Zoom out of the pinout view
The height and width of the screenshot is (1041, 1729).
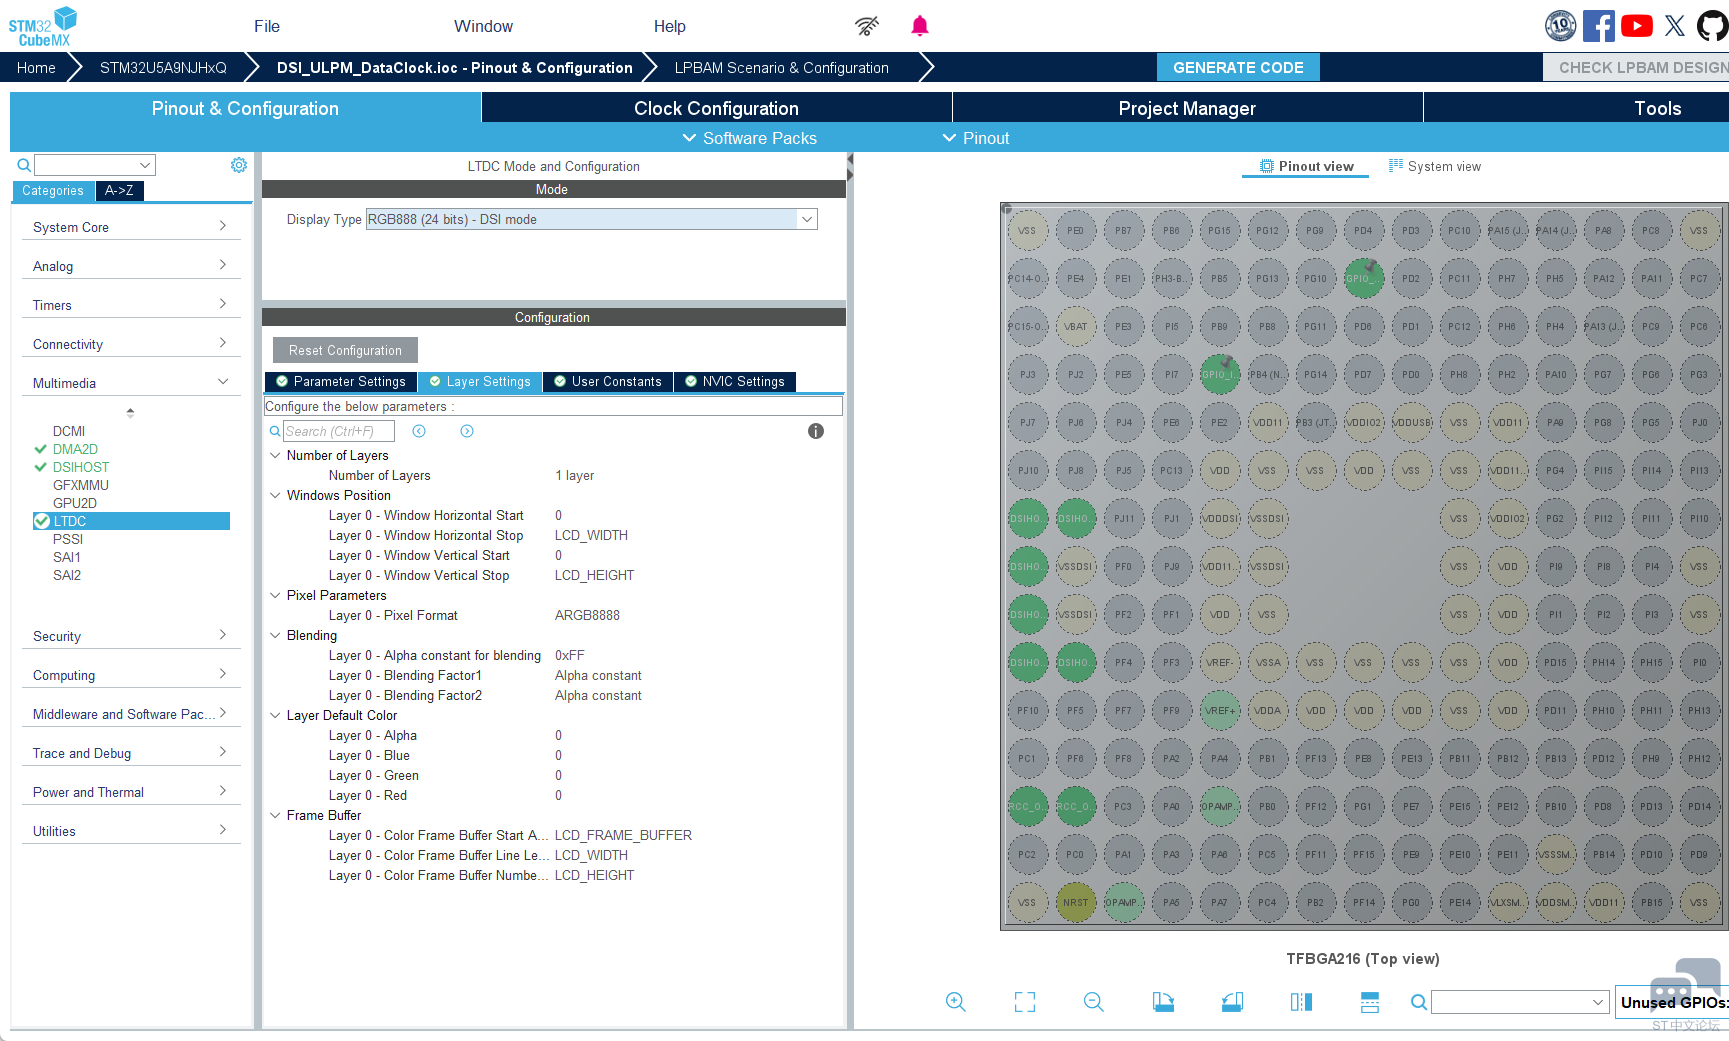click(1094, 1002)
